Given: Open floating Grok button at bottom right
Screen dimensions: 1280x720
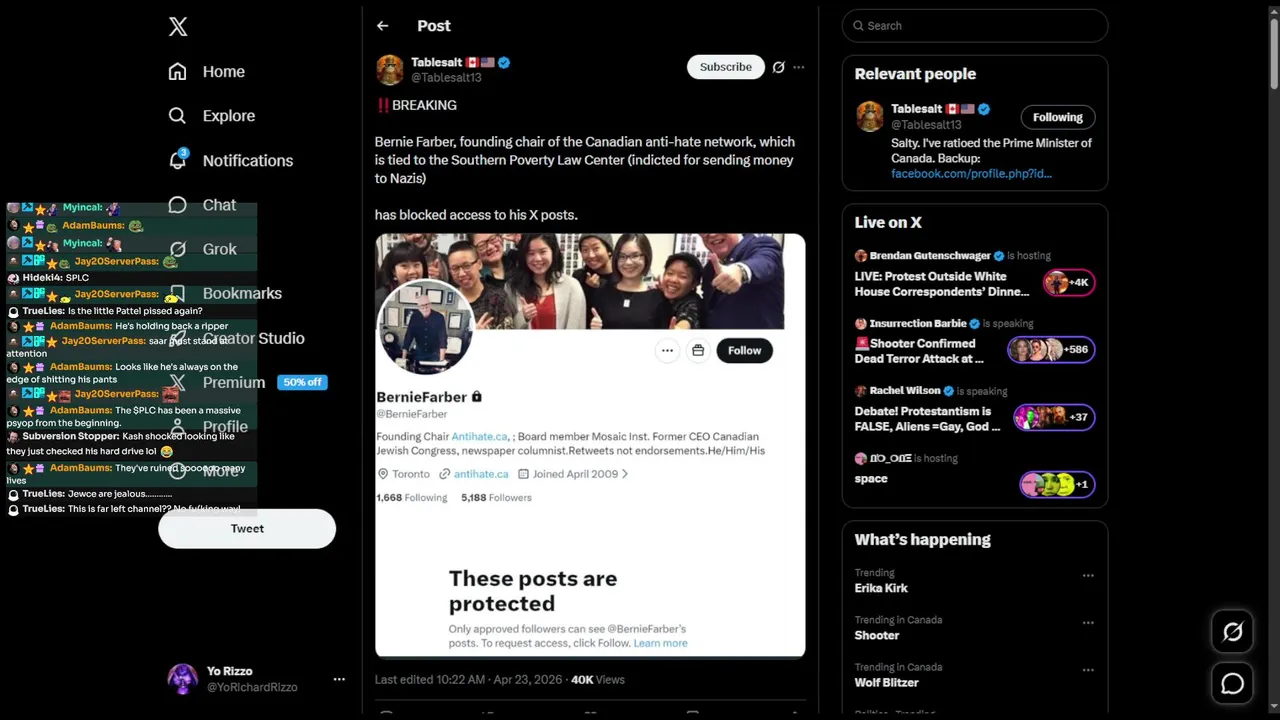Looking at the screenshot, I should tap(1232, 632).
